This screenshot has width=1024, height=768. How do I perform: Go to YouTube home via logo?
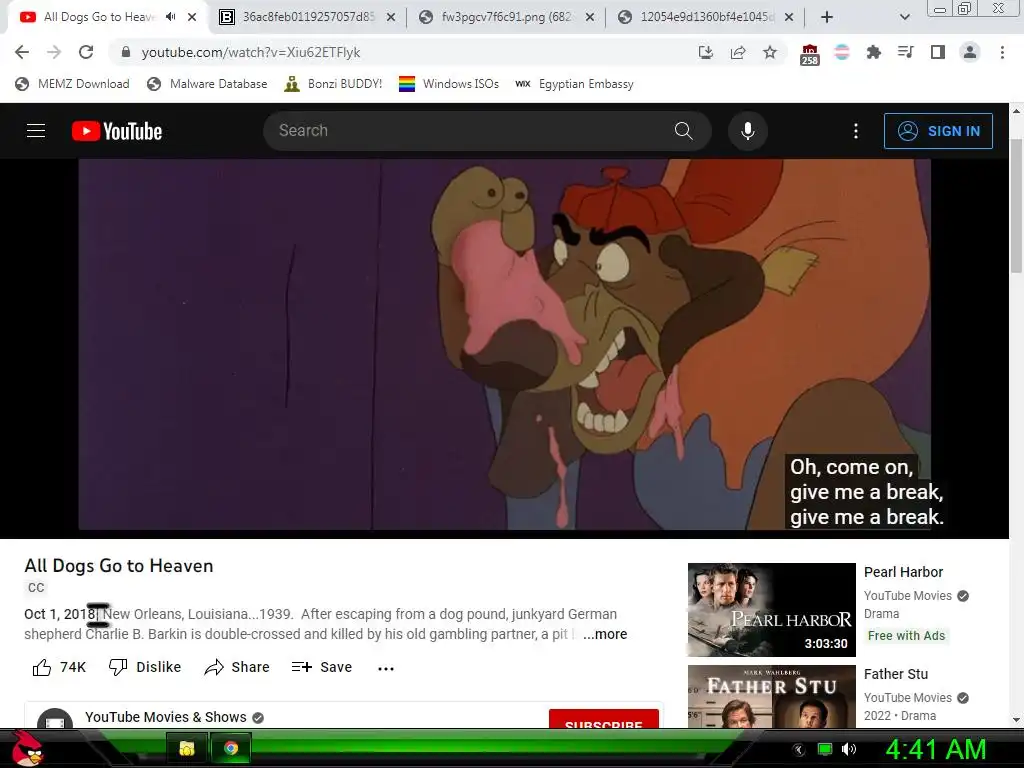pyautogui.click(x=117, y=131)
